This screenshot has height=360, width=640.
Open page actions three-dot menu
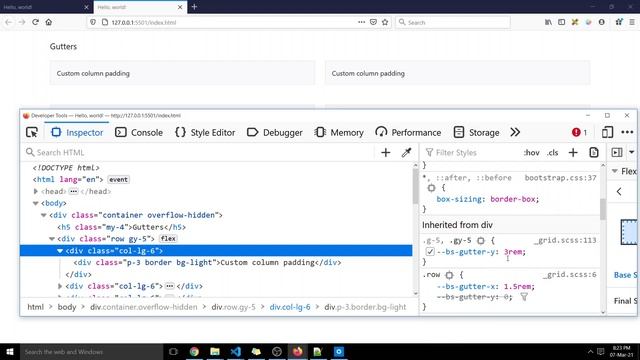coord(361,22)
